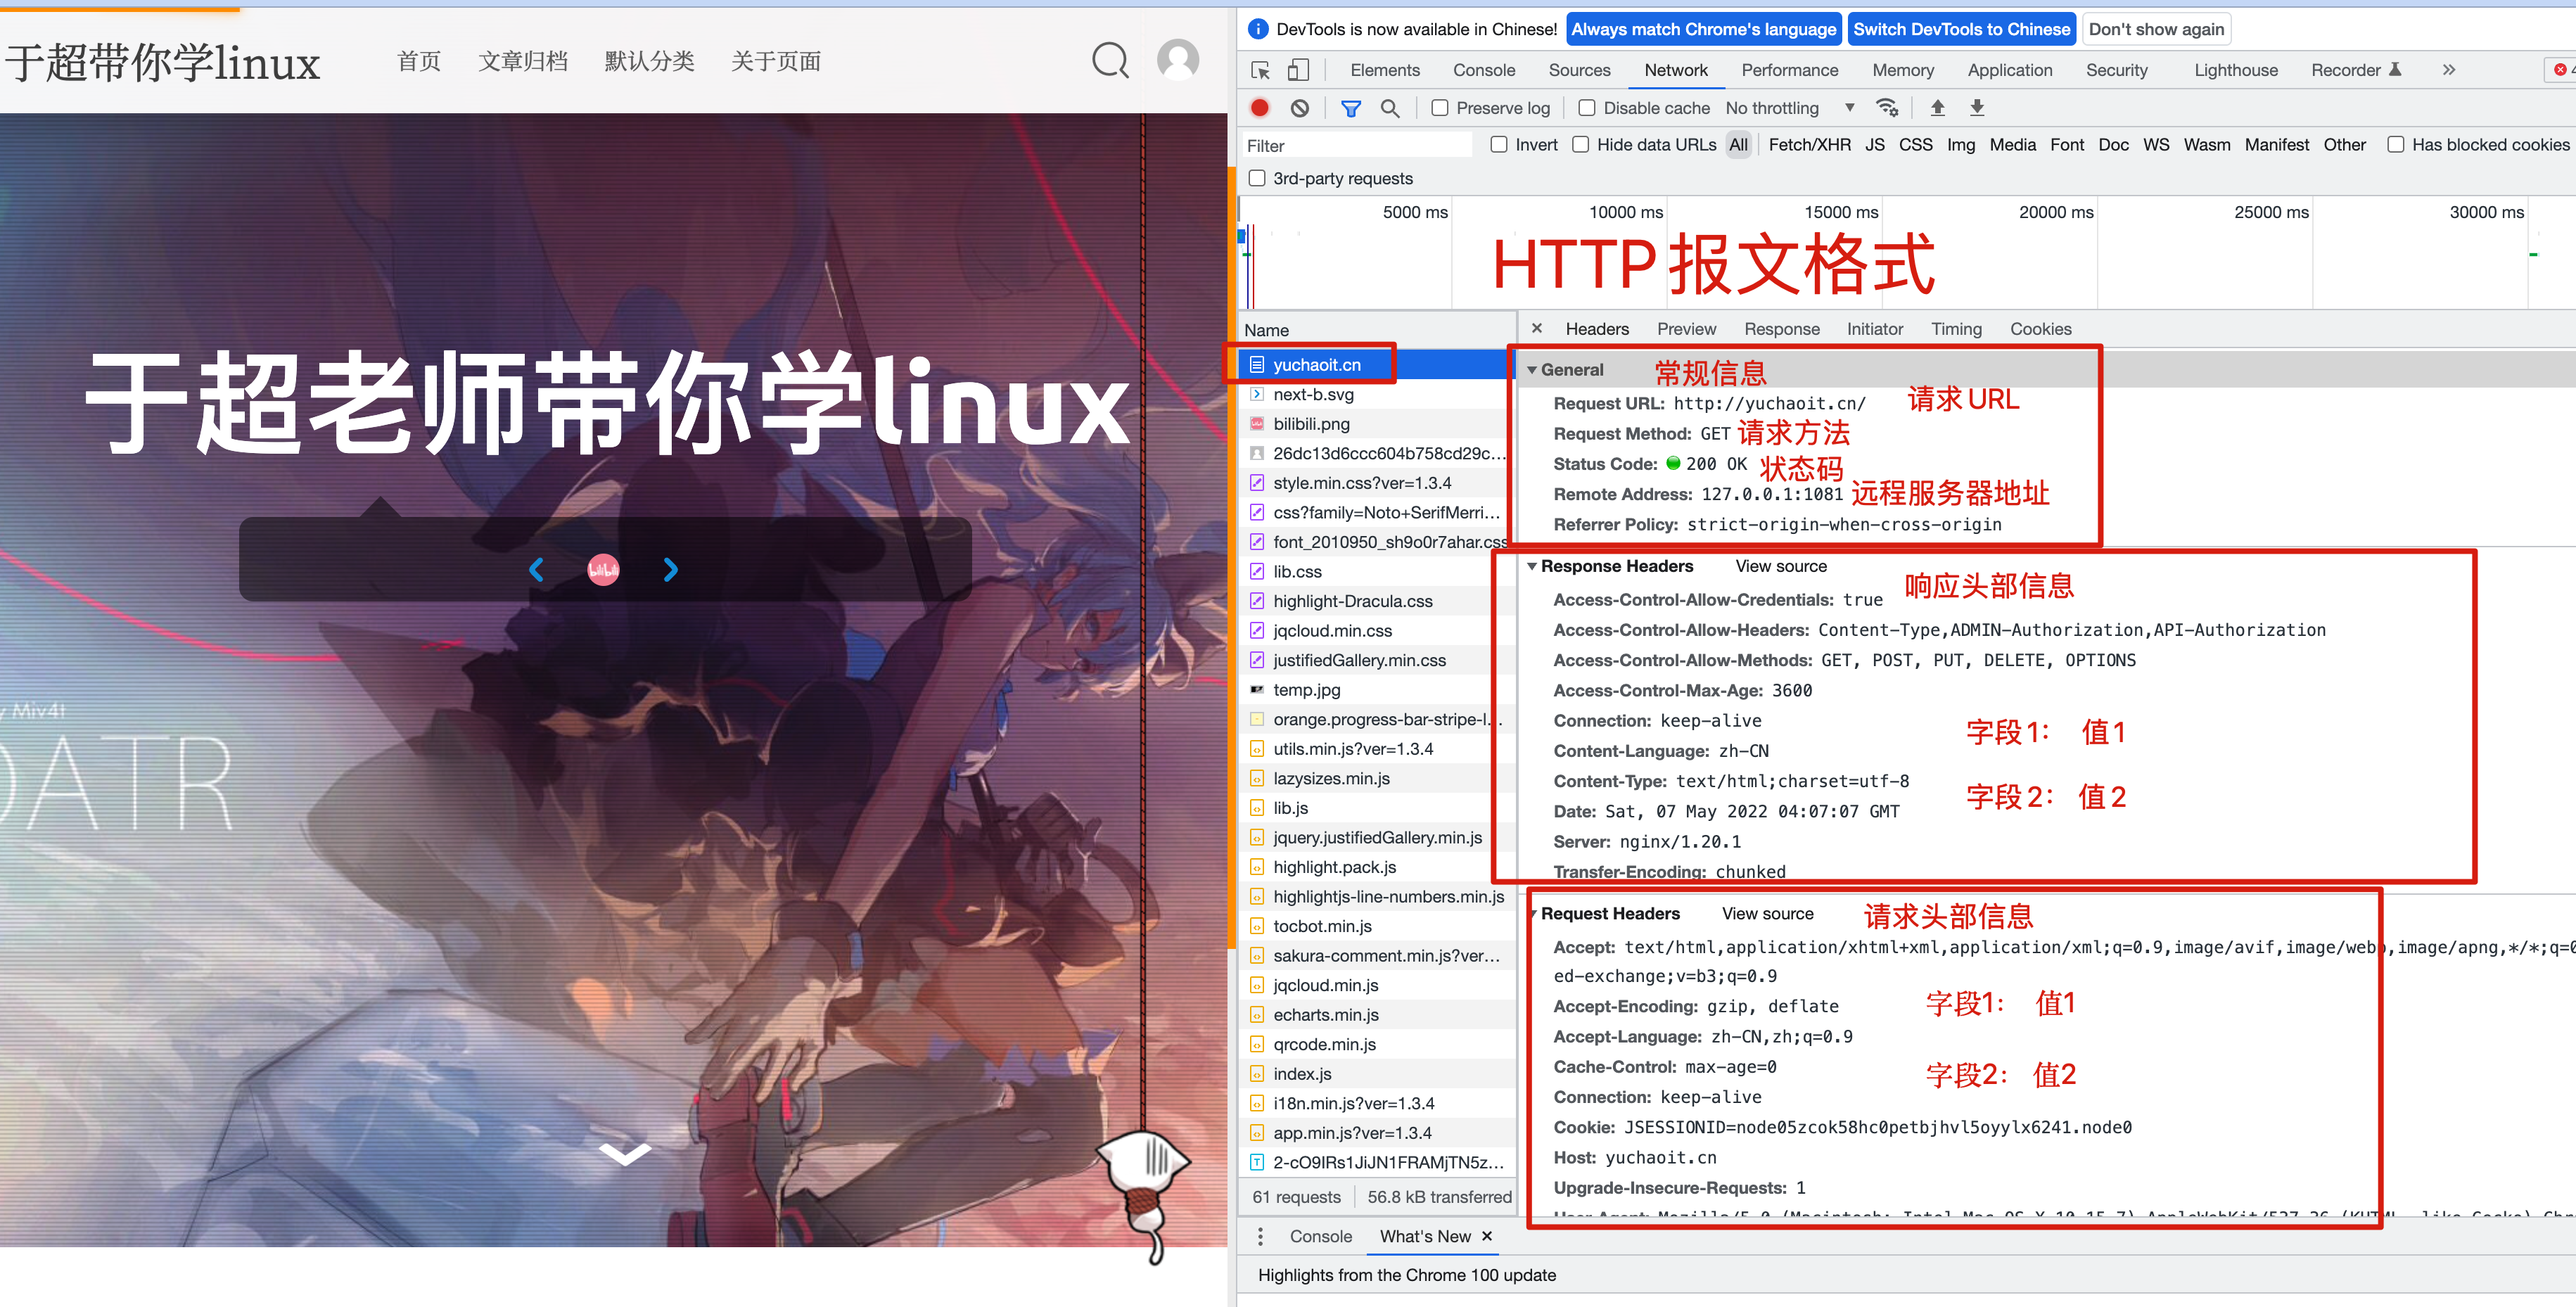Click the inspect element picker icon

(1260, 70)
